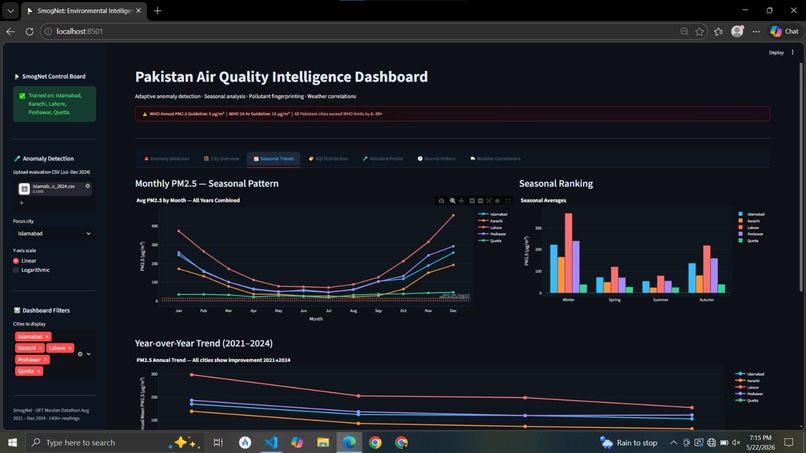Switch to AQI Distribution tab
806x453 pixels.
click(x=328, y=159)
